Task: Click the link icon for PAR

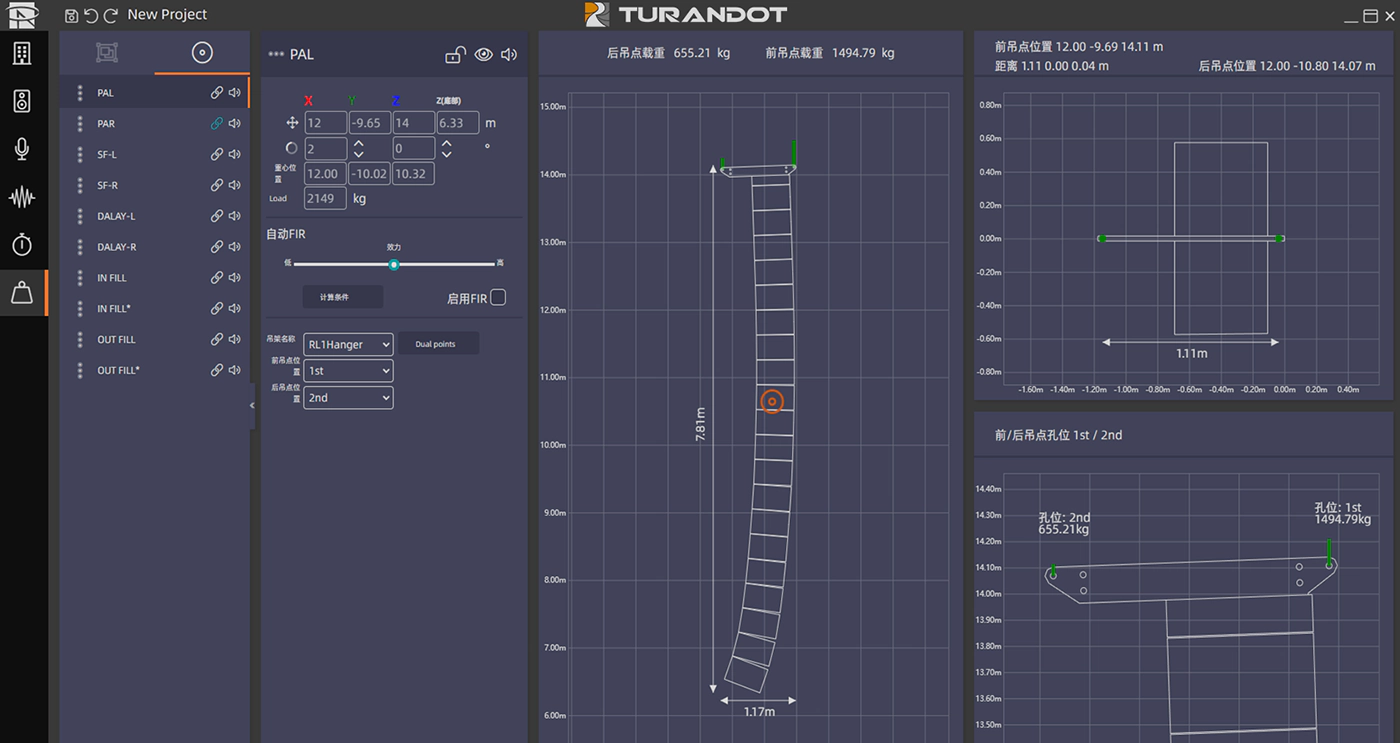Action: (216, 124)
